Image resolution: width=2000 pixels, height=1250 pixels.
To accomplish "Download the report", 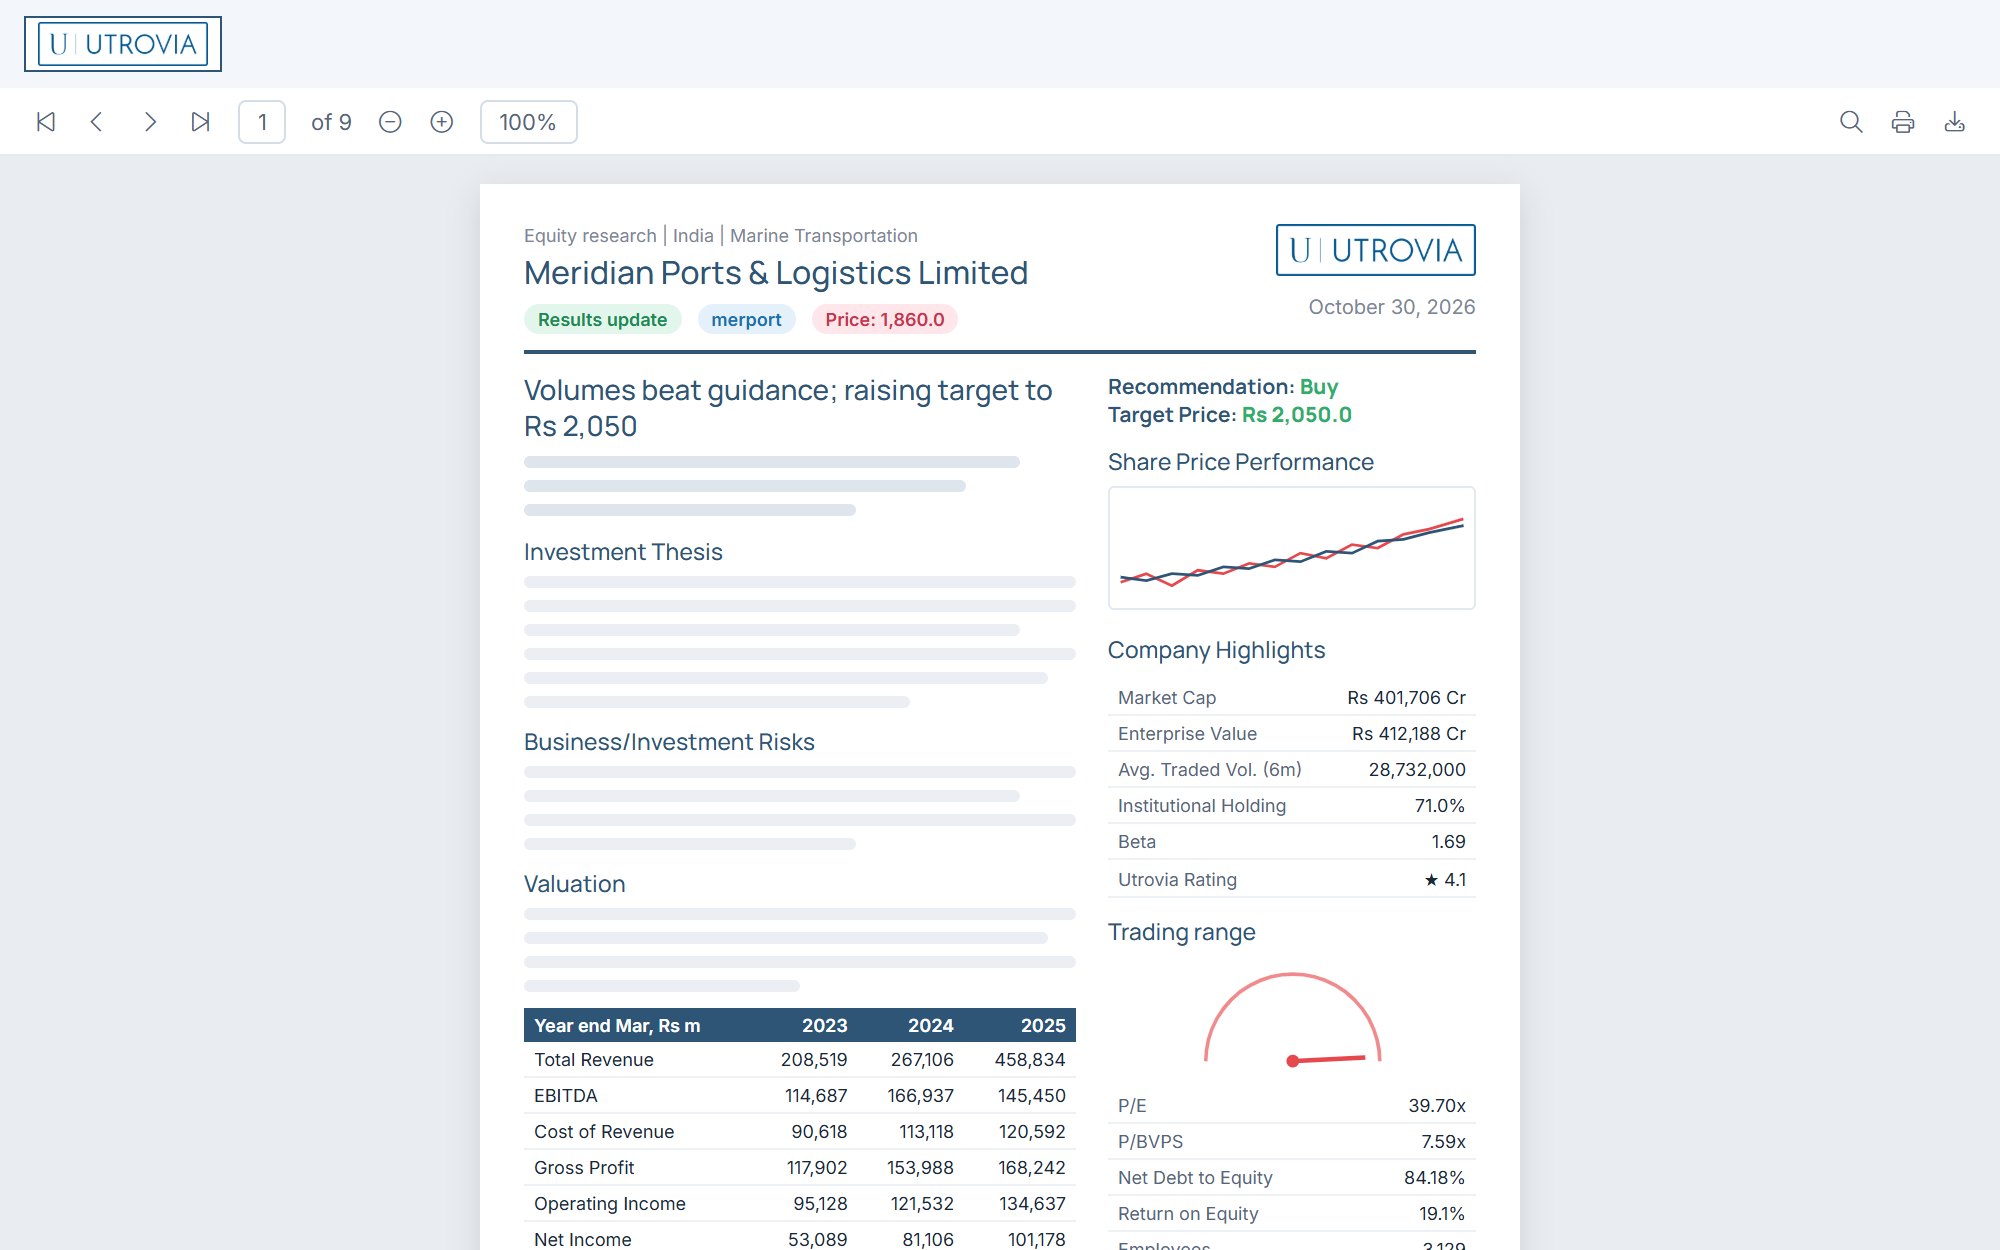I will 1954,122.
